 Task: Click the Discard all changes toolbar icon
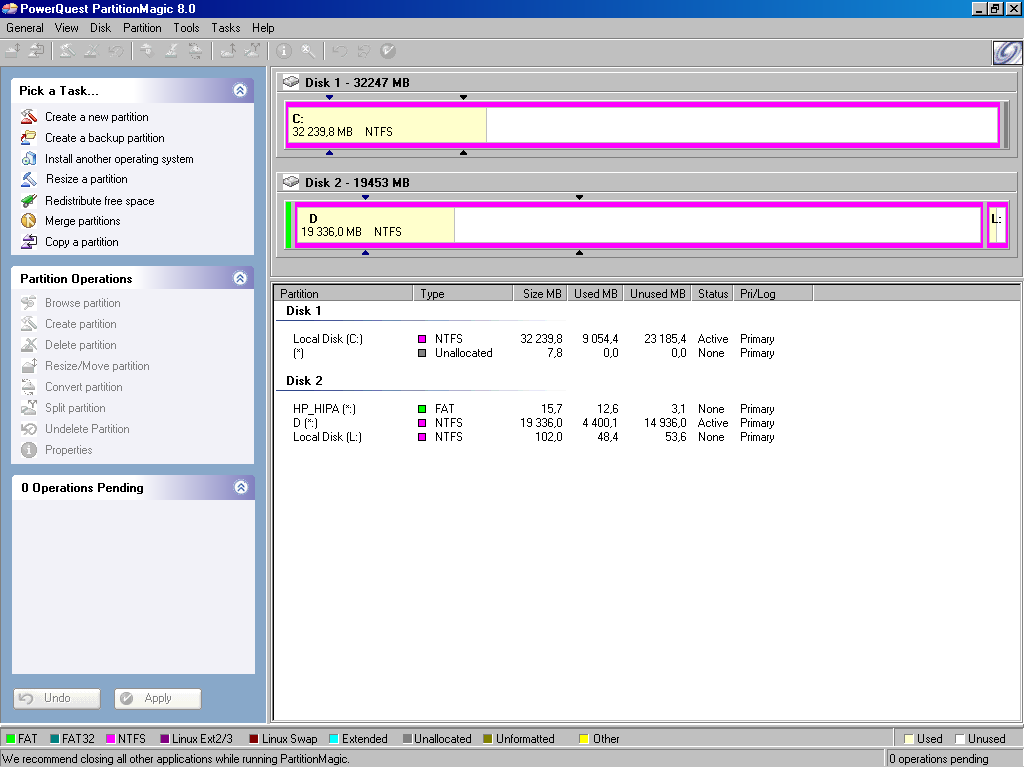[364, 51]
